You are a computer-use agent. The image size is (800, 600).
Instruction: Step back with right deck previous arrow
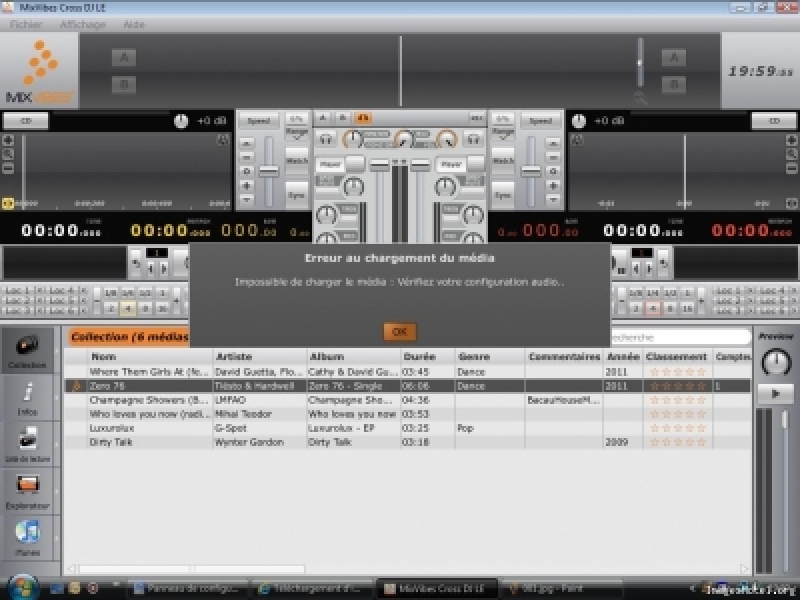(635, 268)
